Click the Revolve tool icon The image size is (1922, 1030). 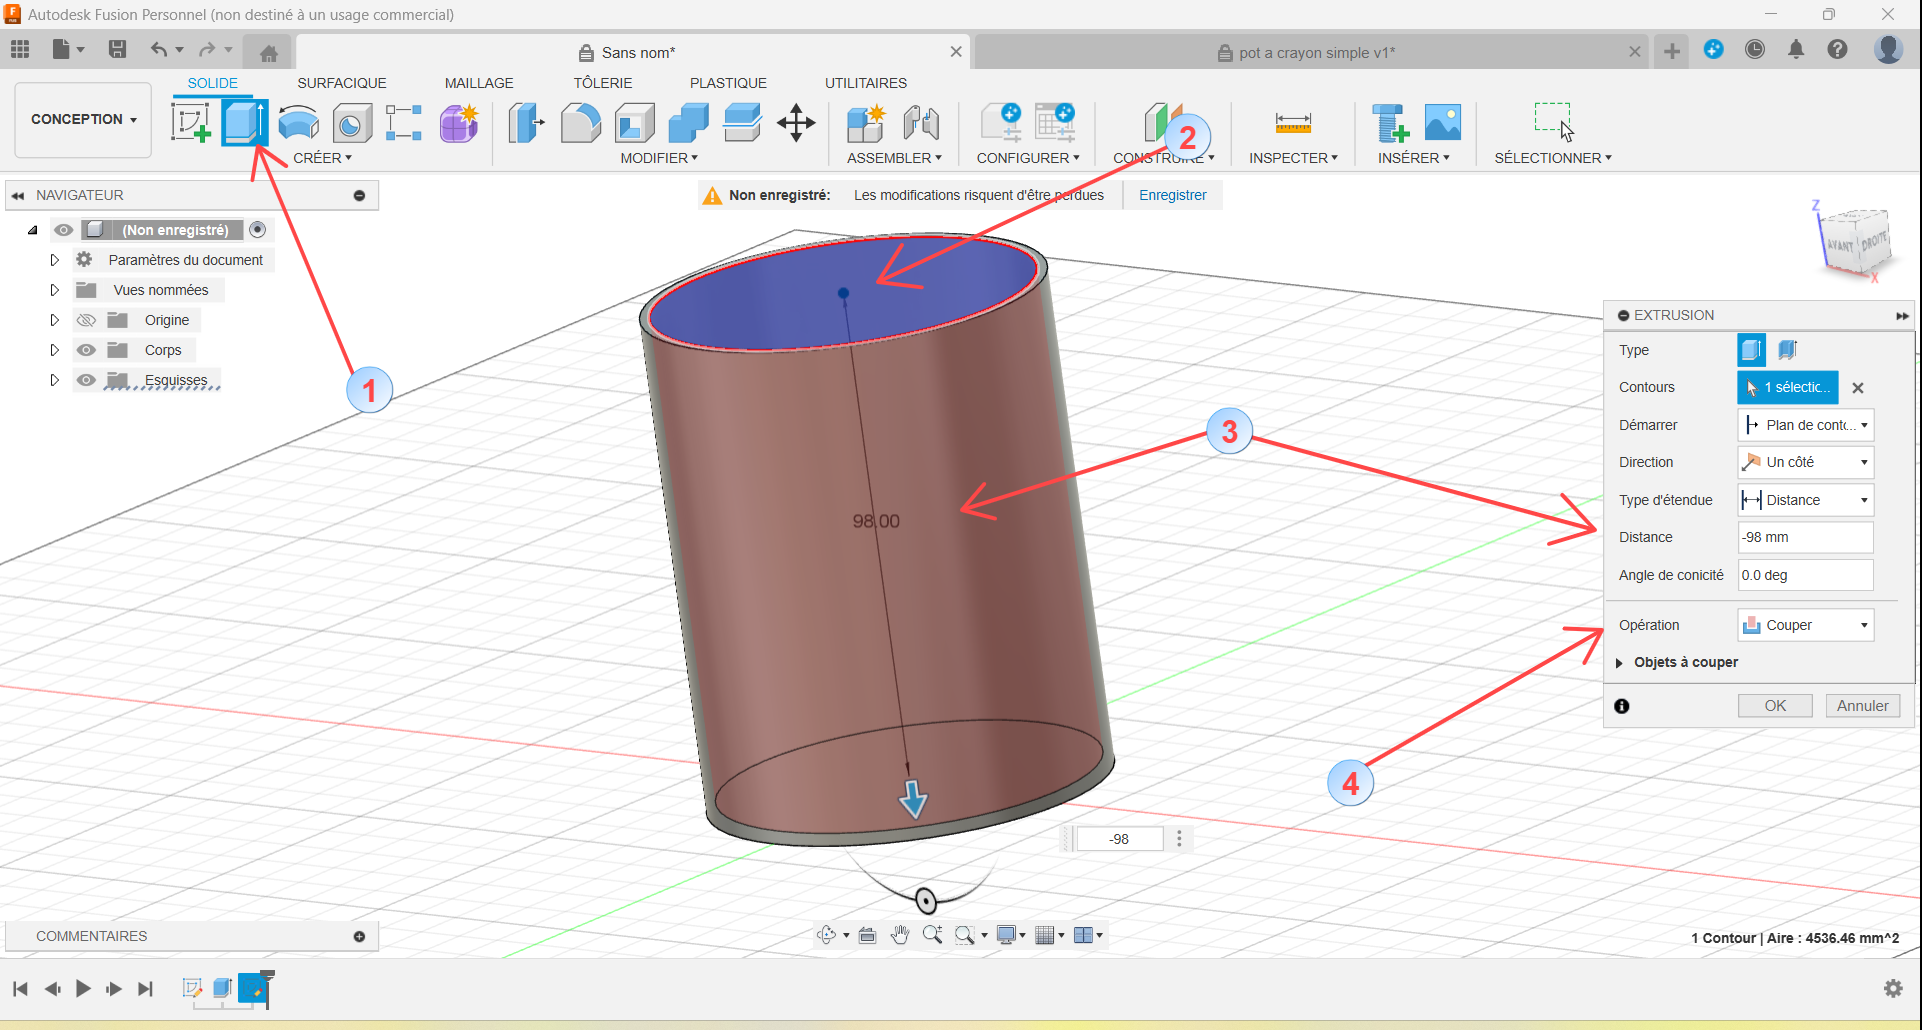[x=298, y=123]
